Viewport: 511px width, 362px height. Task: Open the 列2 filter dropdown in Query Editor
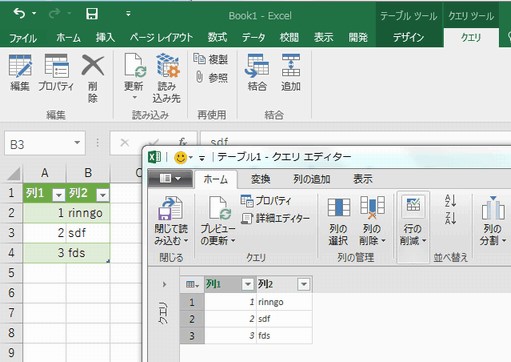pyautogui.click(x=304, y=284)
